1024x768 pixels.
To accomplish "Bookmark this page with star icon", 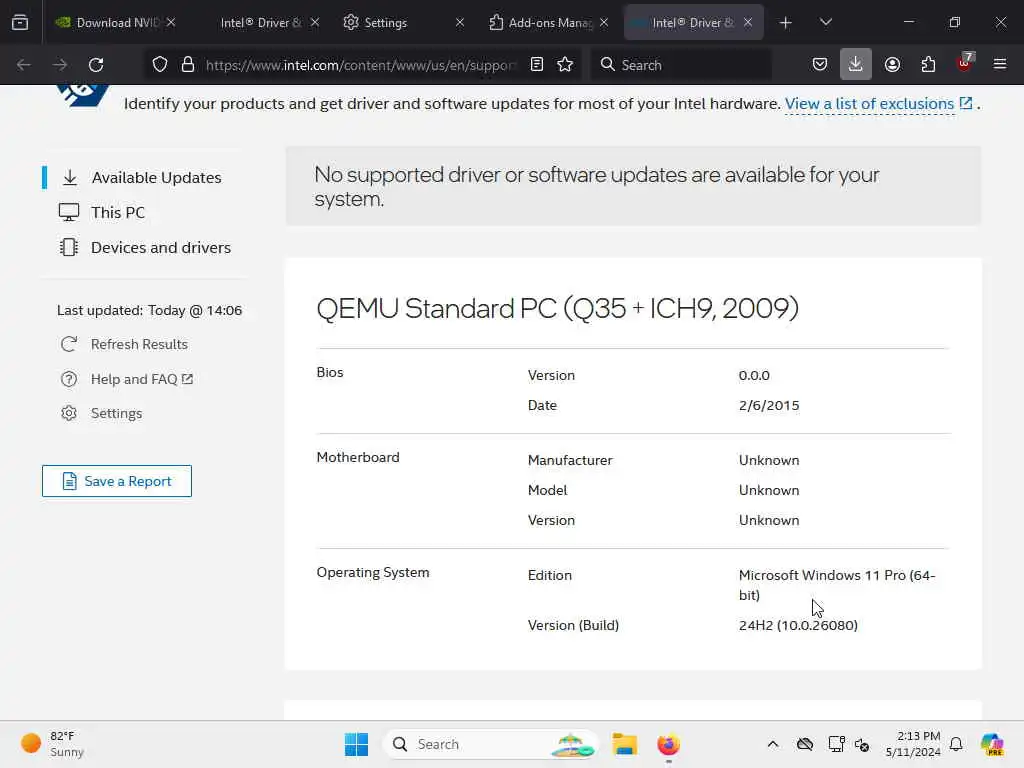I will pos(565,64).
